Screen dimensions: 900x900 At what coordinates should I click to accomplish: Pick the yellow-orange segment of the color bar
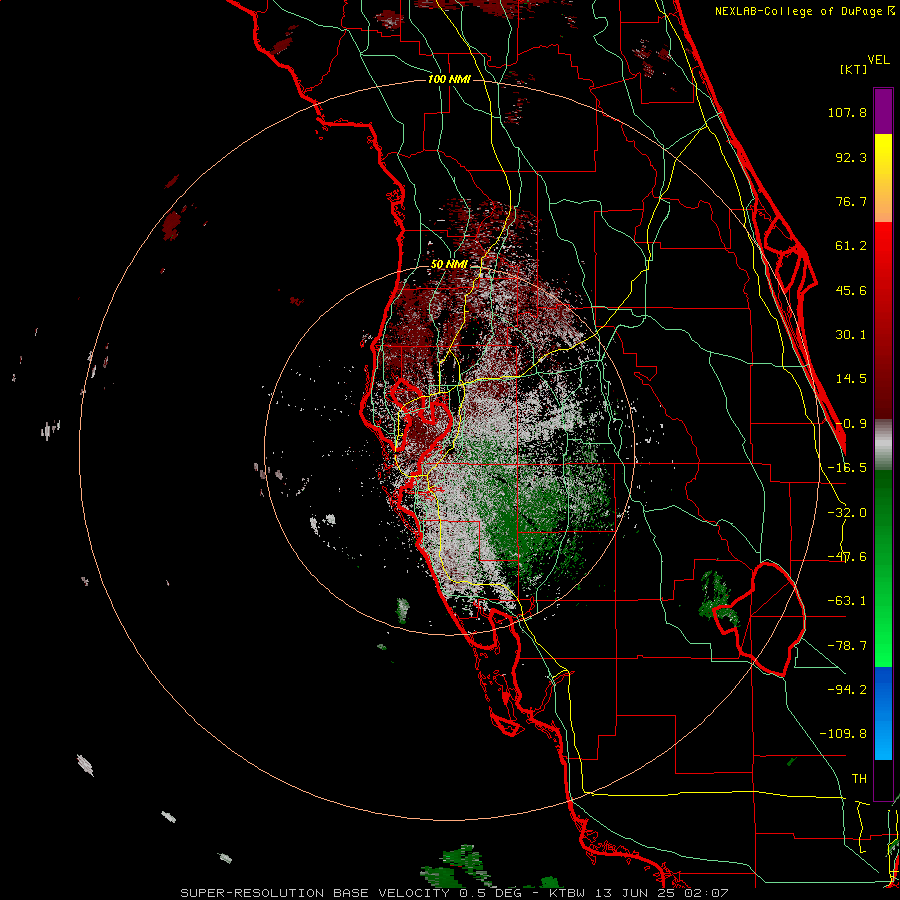(883, 179)
